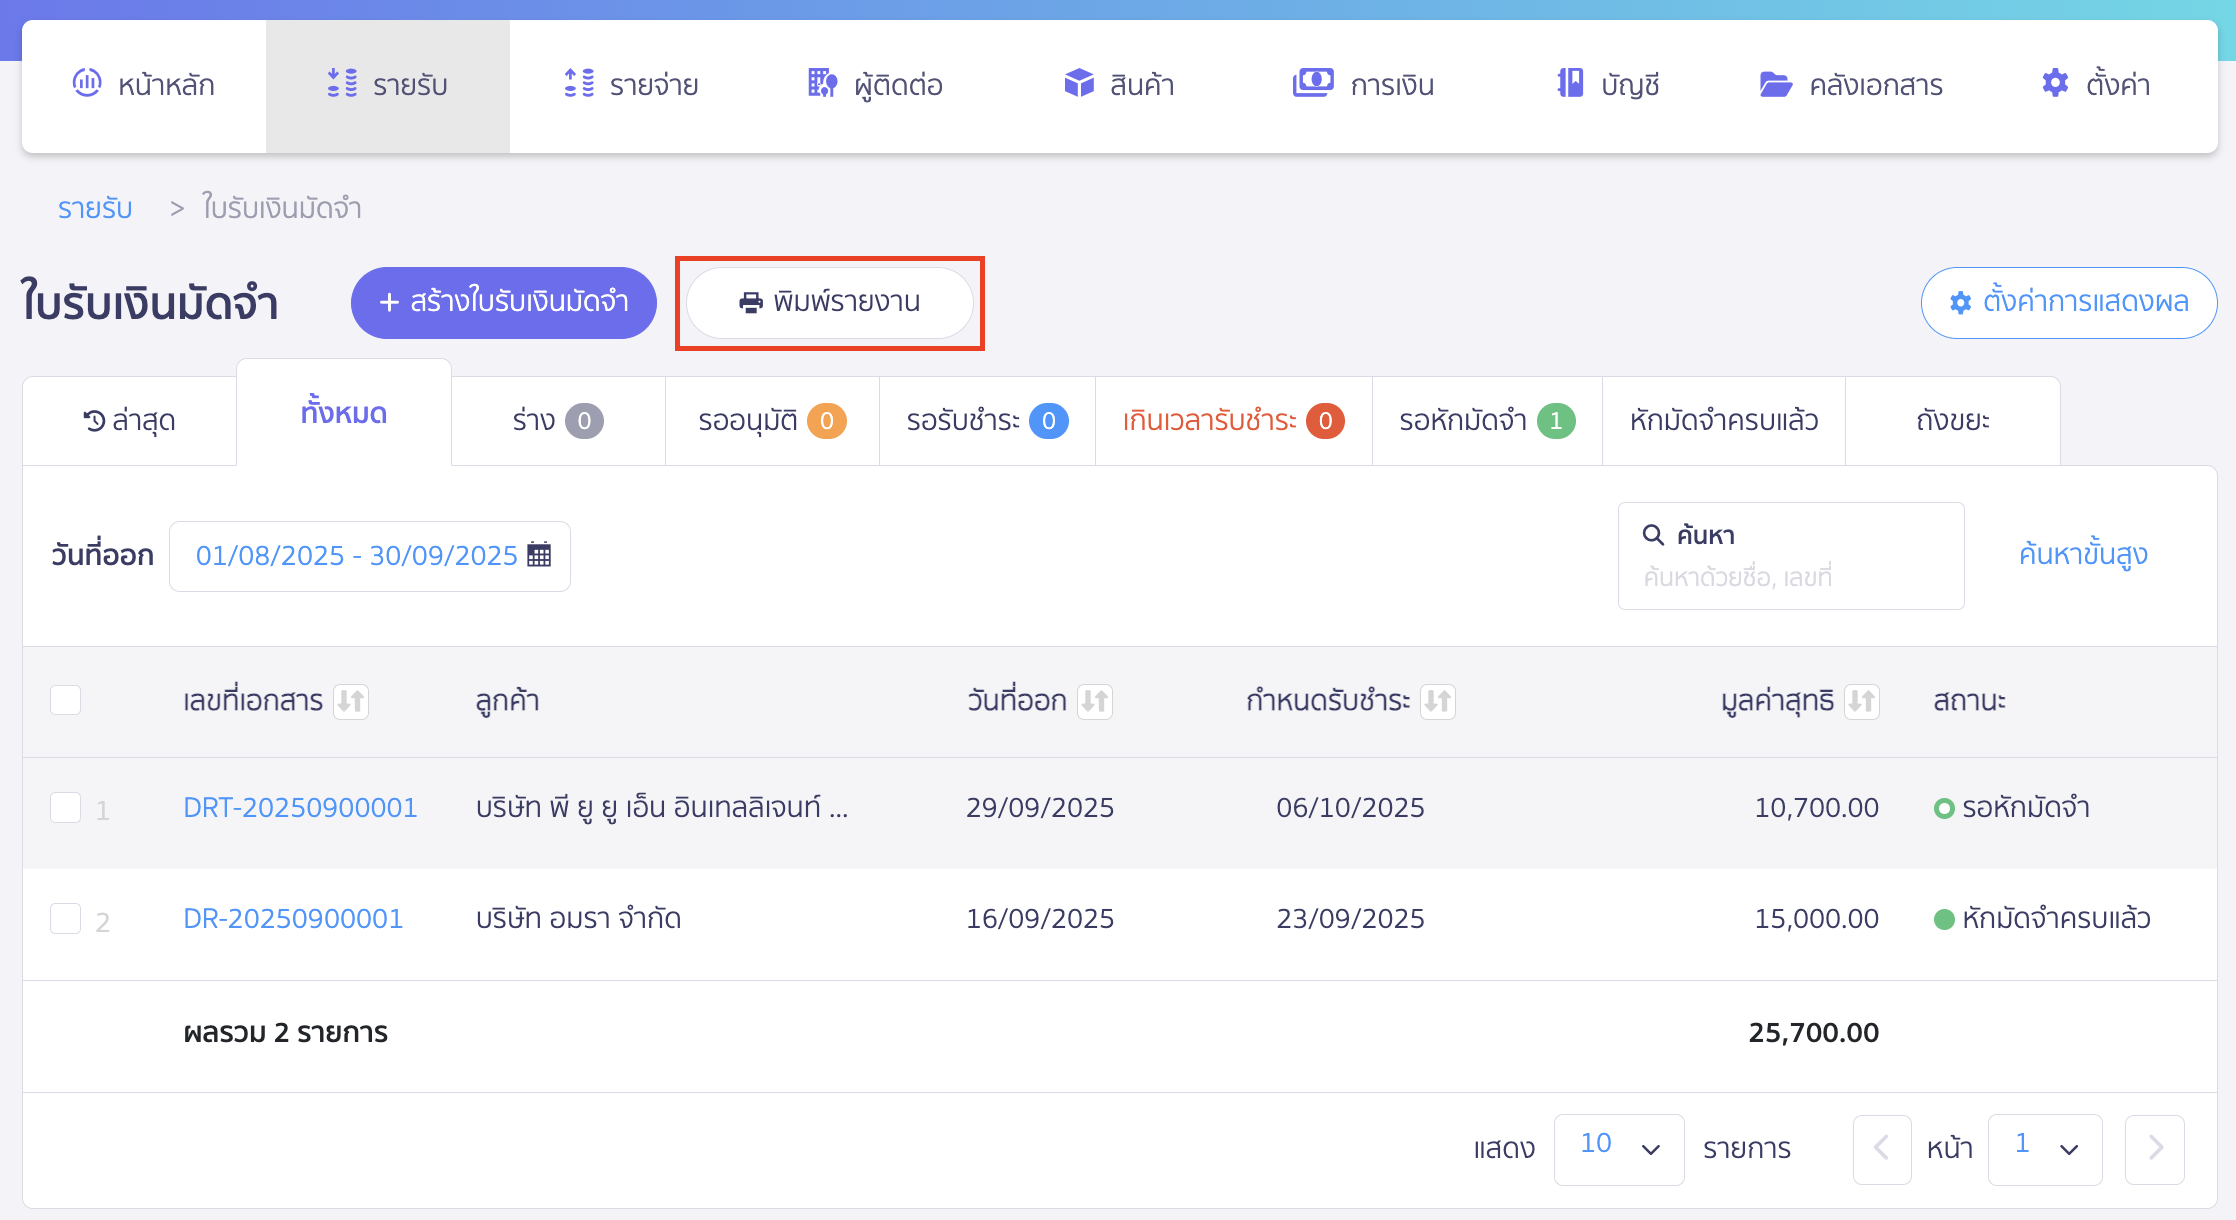The width and height of the screenshot is (2236, 1220).
Task: Check row 1 DRT-20250900001 checkbox
Action: (66, 807)
